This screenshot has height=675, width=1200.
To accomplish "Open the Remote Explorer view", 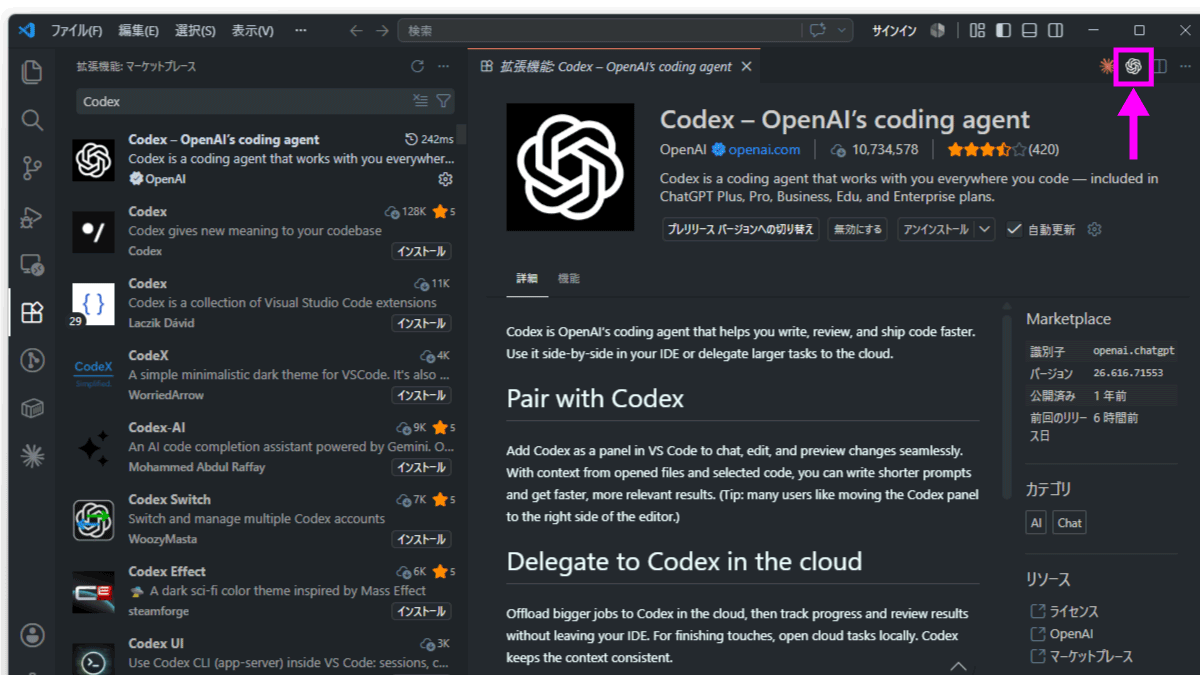I will tap(32, 265).
